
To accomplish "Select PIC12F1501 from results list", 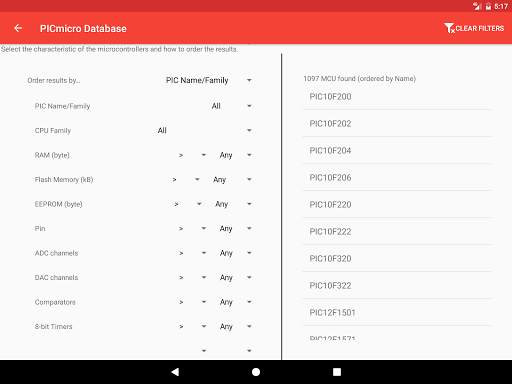I will point(397,313).
